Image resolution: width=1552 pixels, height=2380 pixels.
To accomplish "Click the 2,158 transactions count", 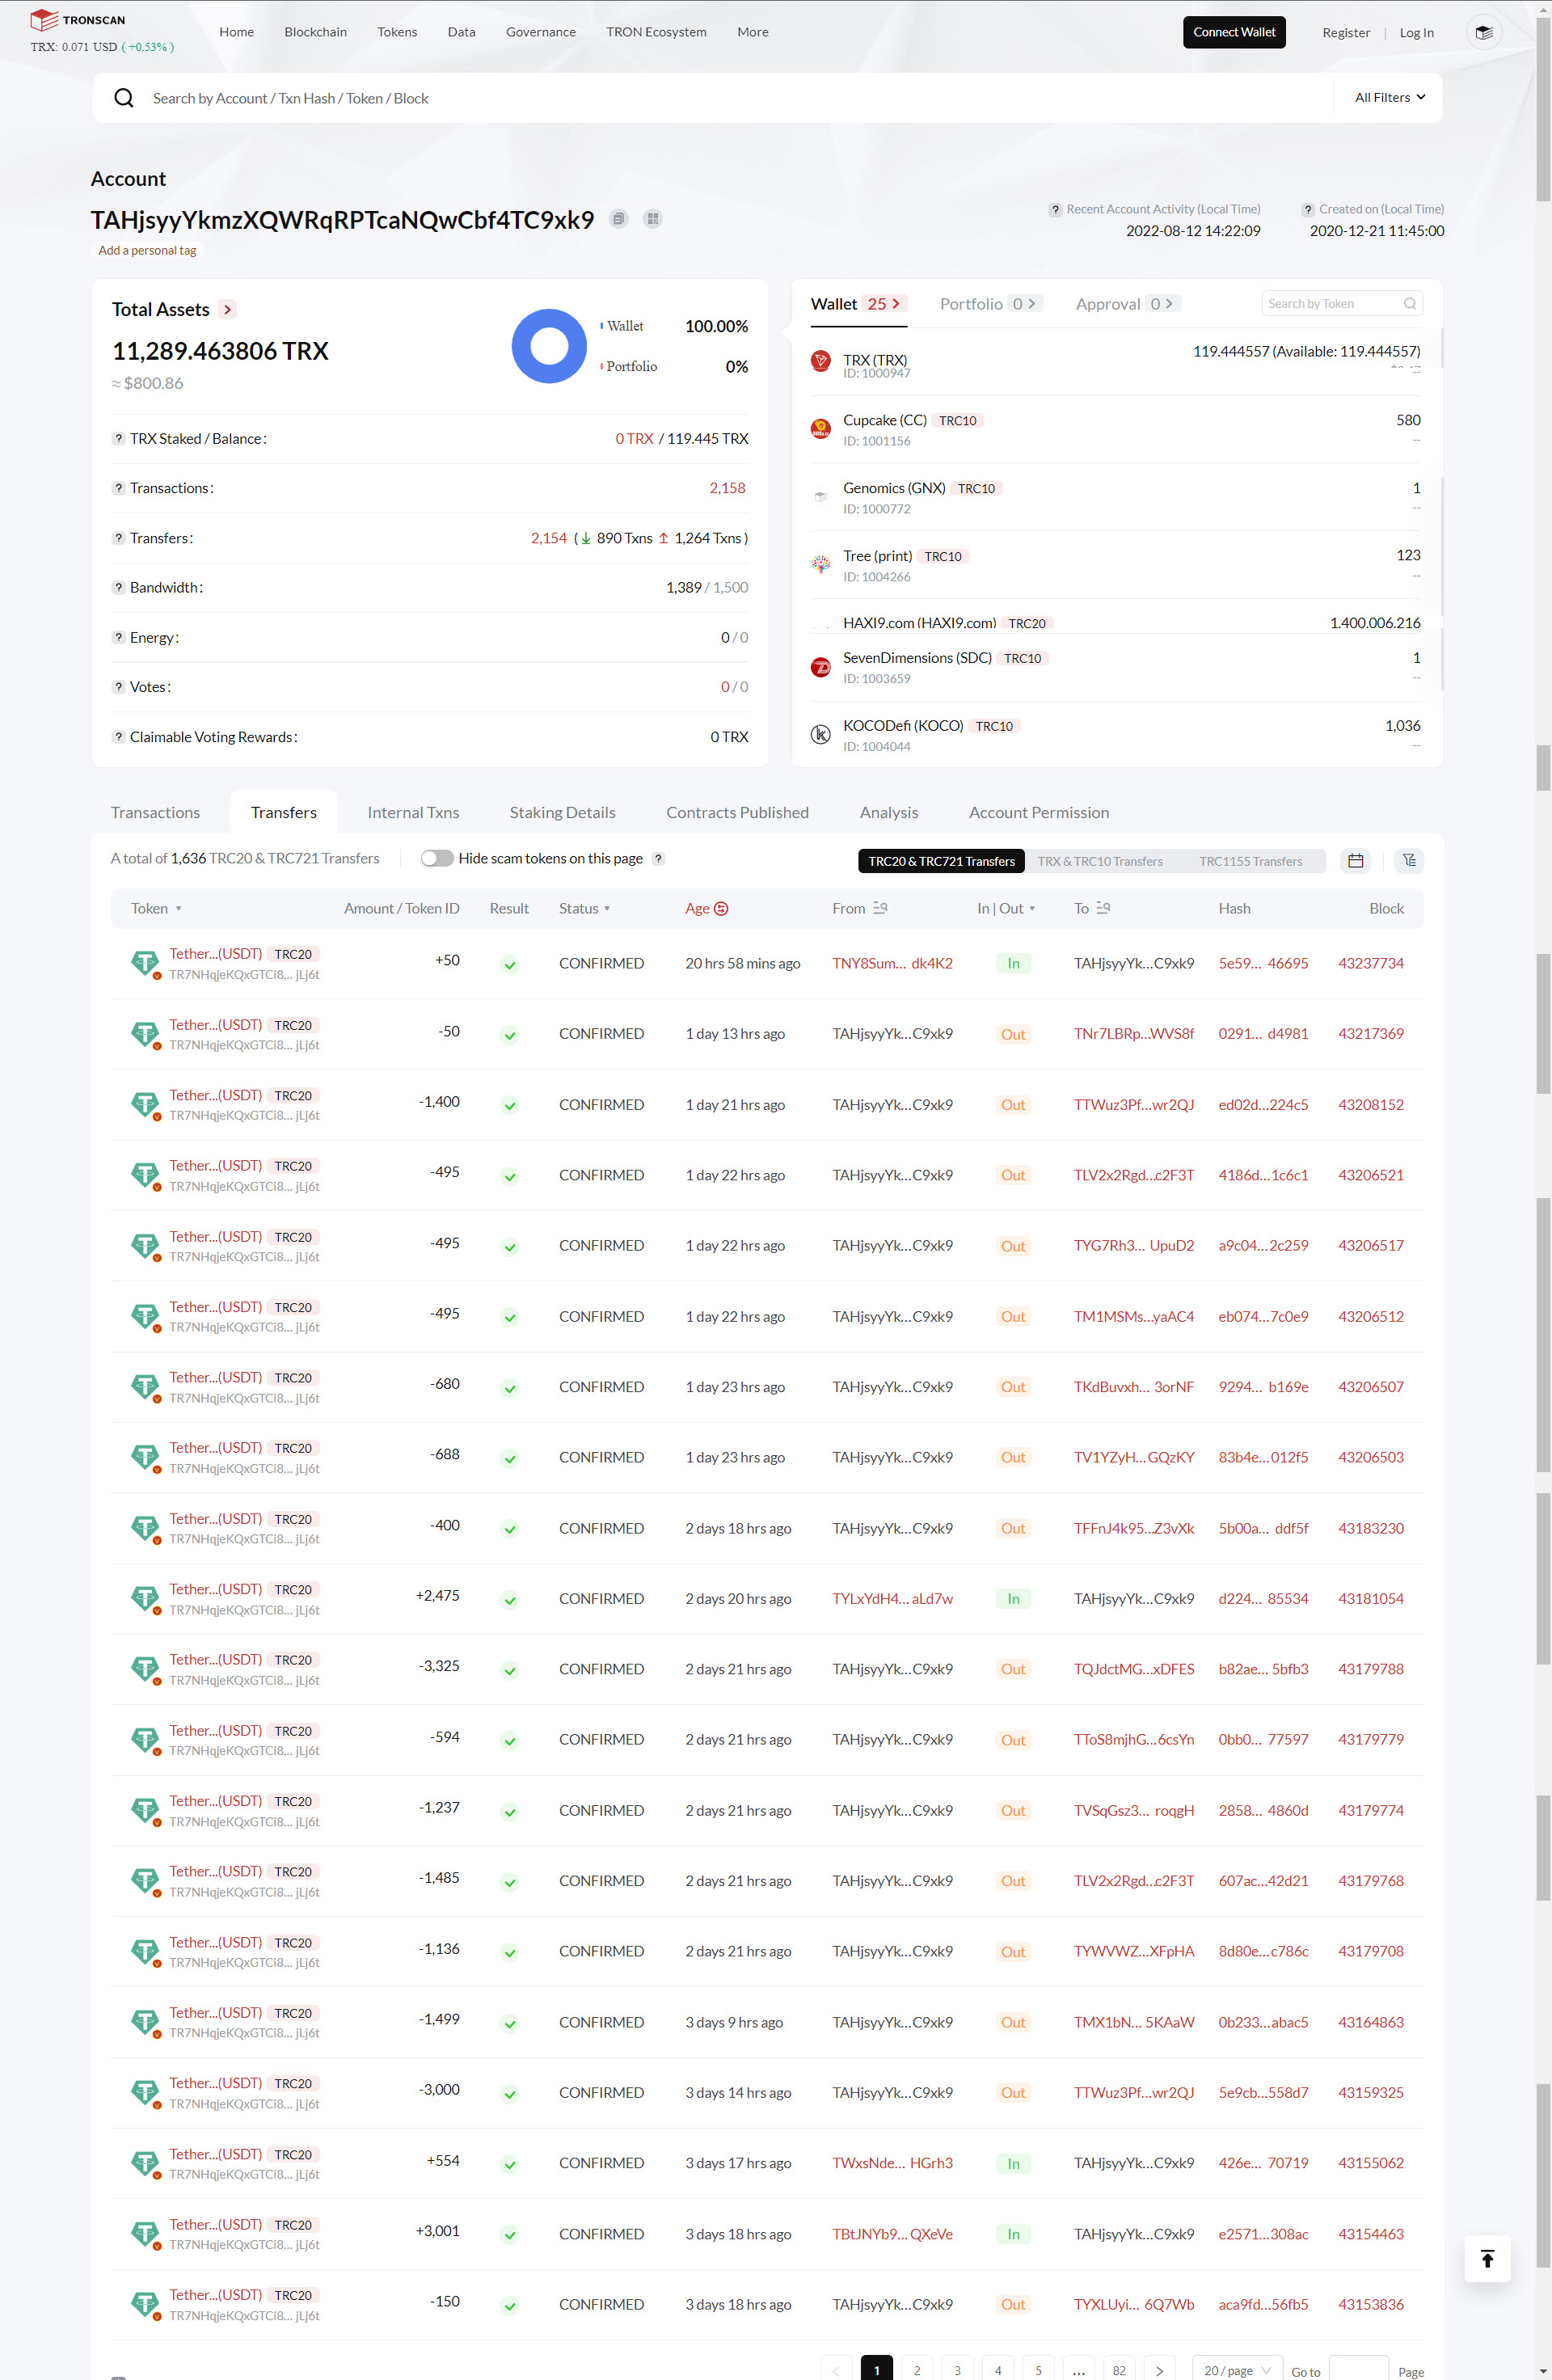I will [727, 488].
